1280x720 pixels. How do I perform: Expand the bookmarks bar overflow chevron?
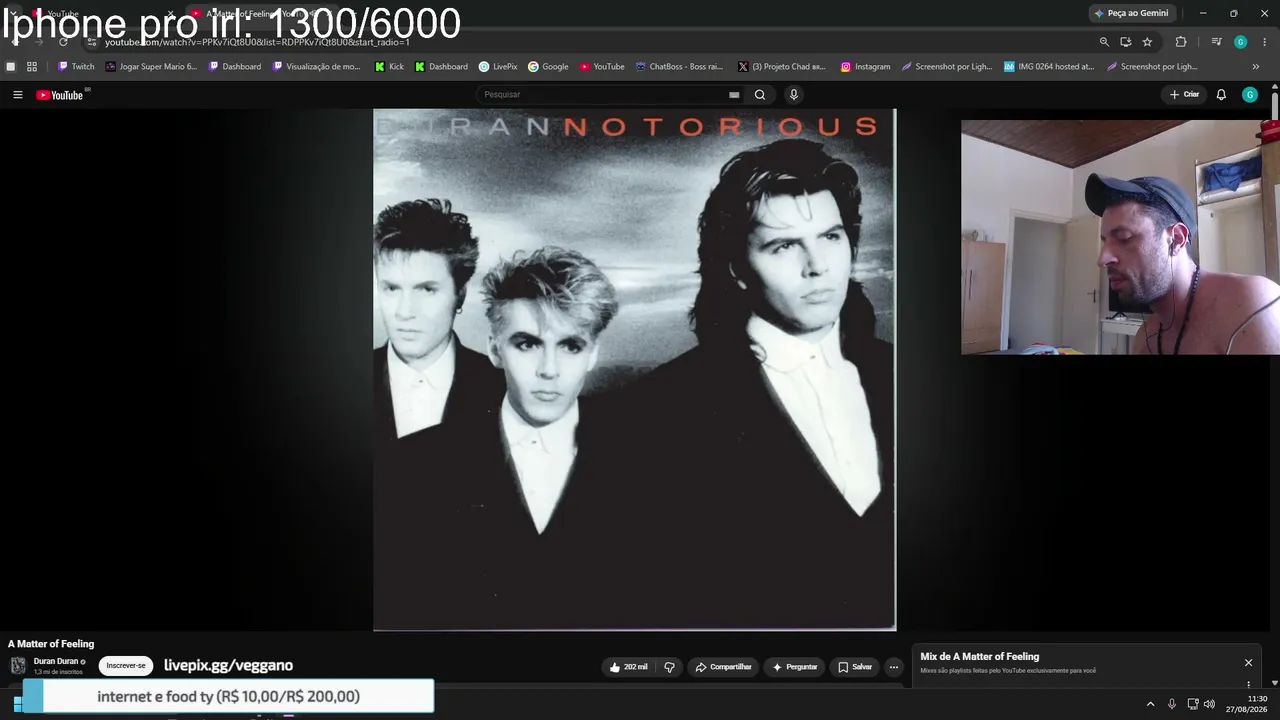pyautogui.click(x=1256, y=67)
